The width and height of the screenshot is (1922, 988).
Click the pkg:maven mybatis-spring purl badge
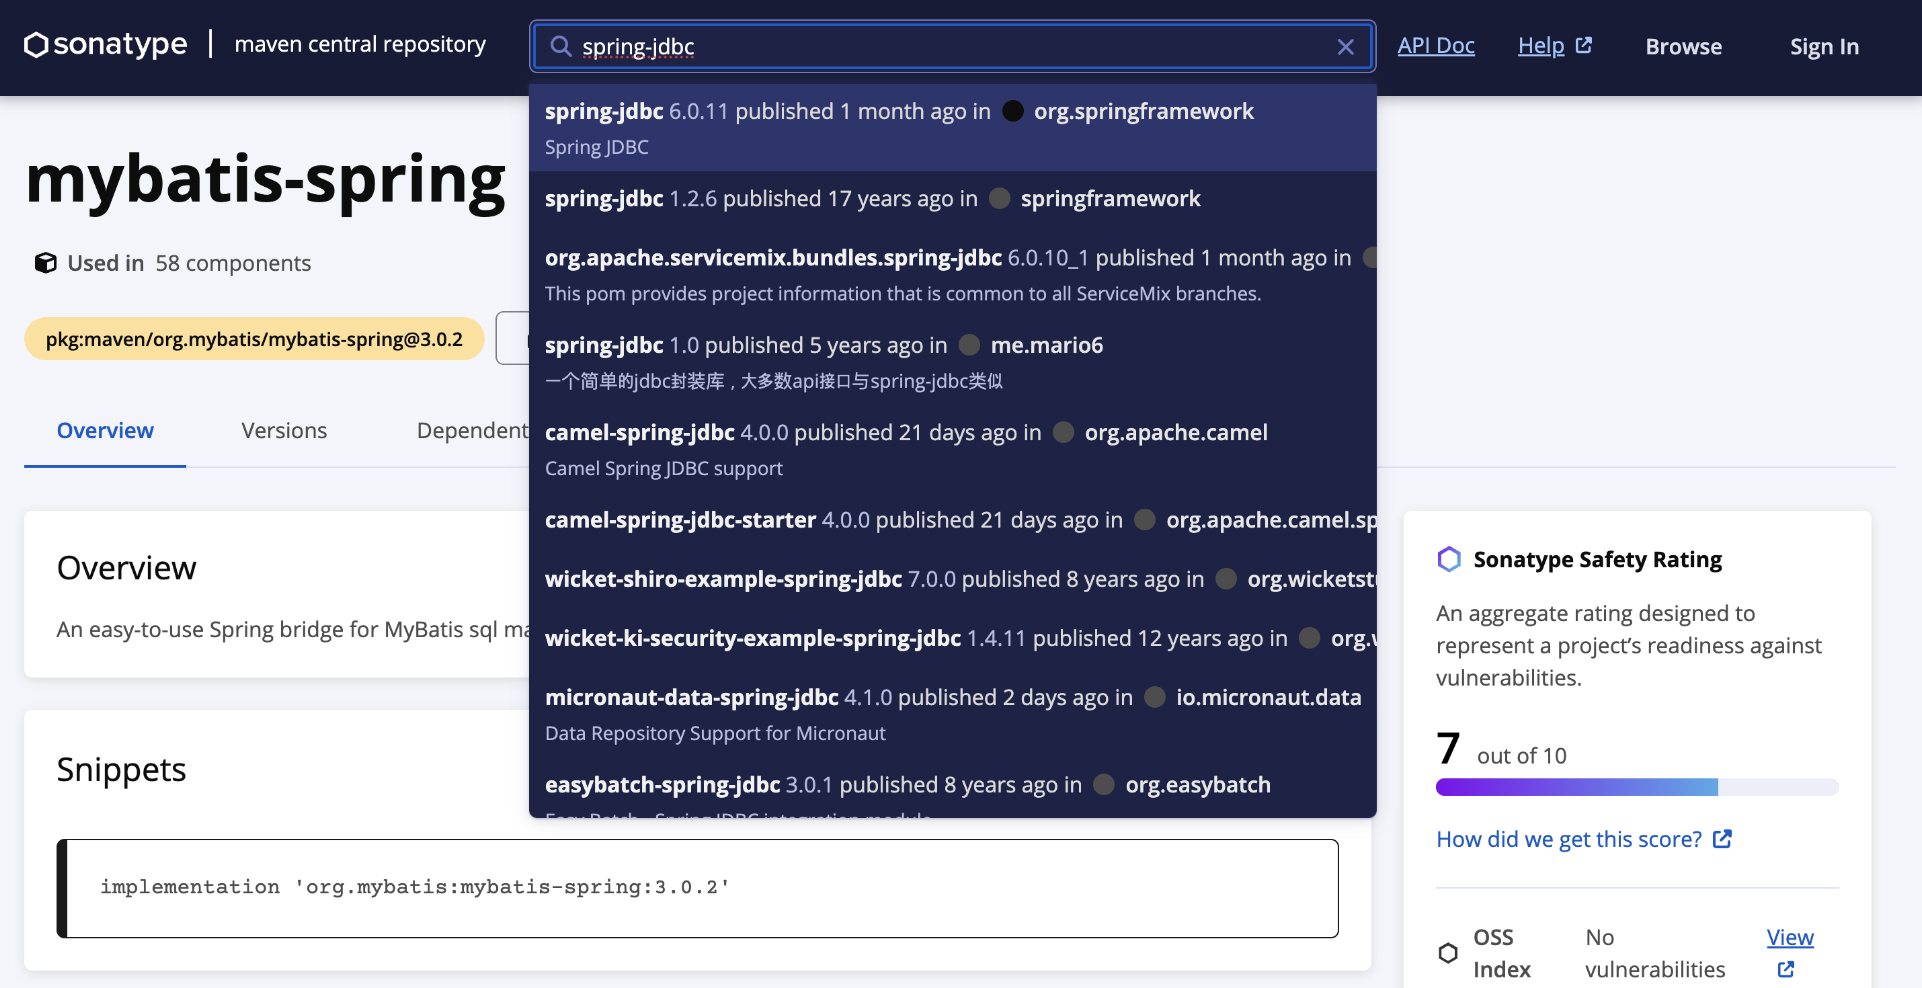(254, 339)
